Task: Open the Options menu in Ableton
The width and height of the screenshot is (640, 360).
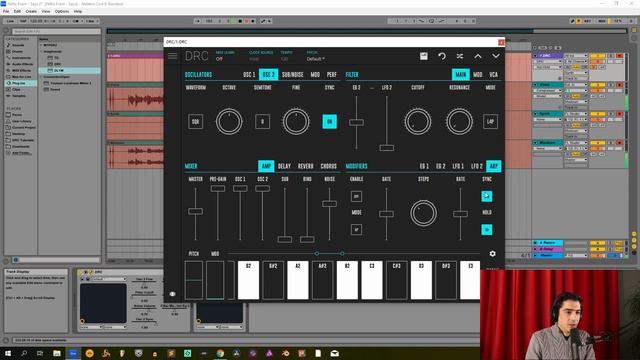Action: pos(62,11)
